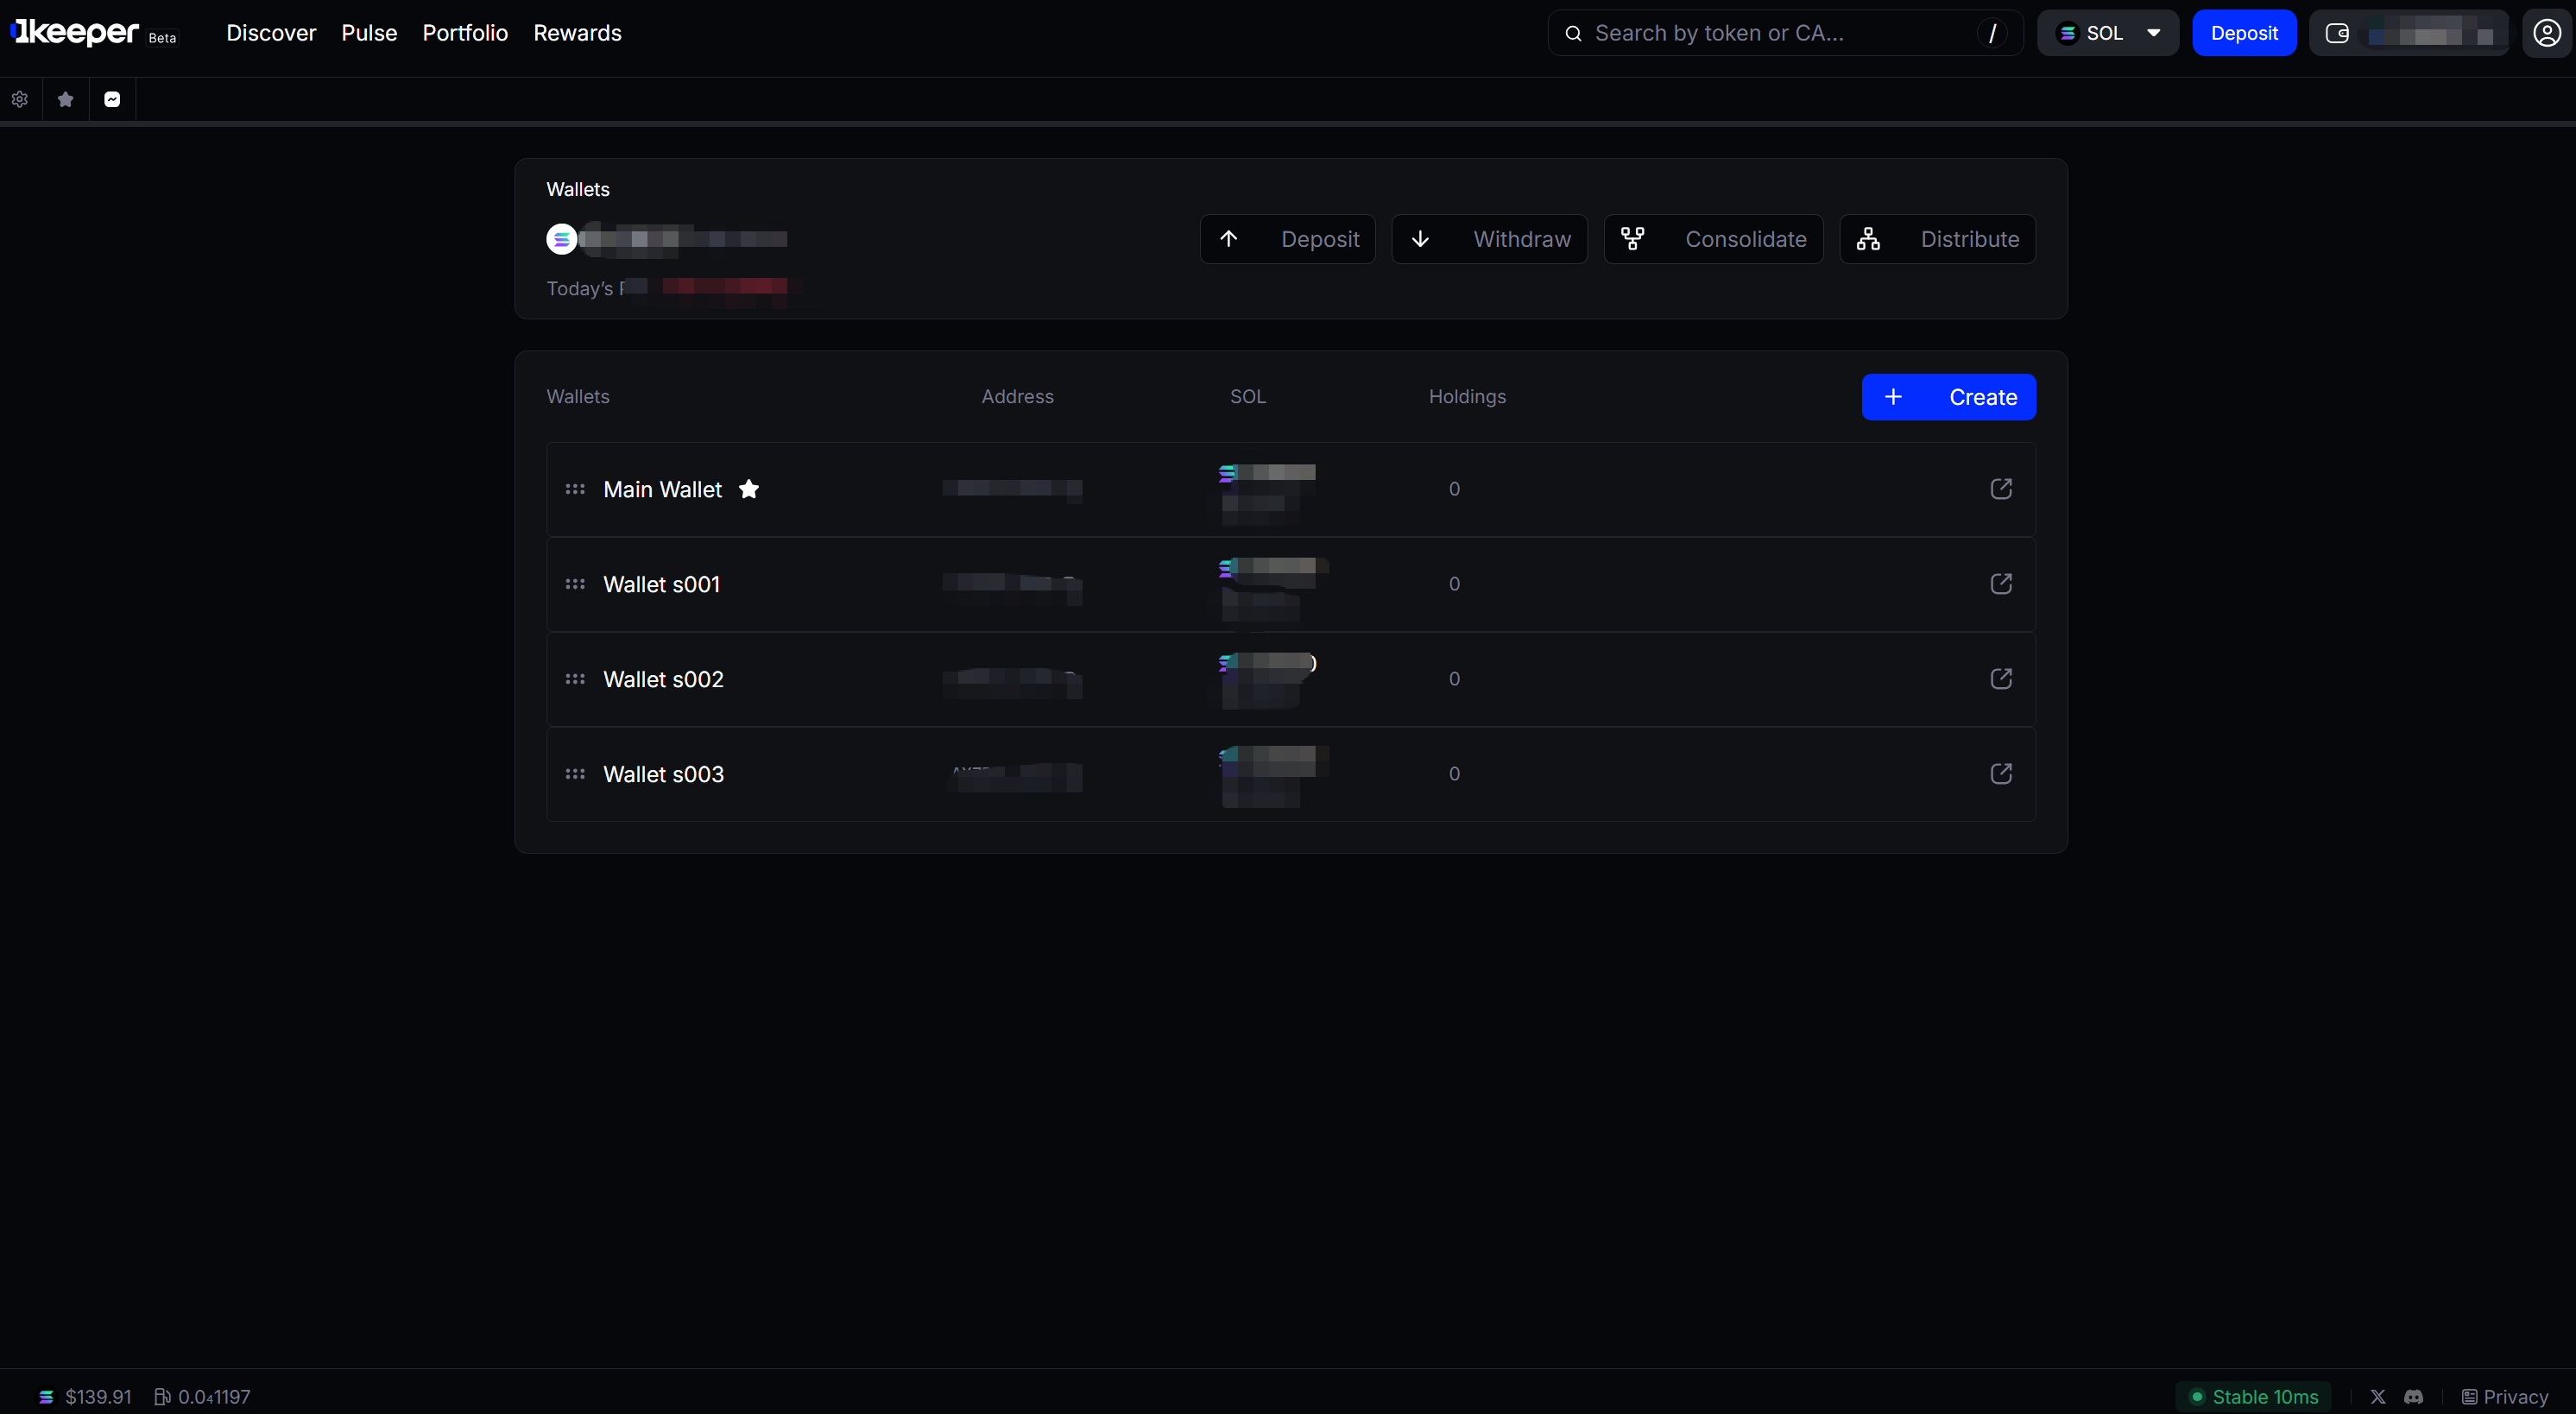Screen dimensions: 2576x1414
Task: Open the settings gear icon in sub-toolbar
Action: pyautogui.click(x=20, y=99)
